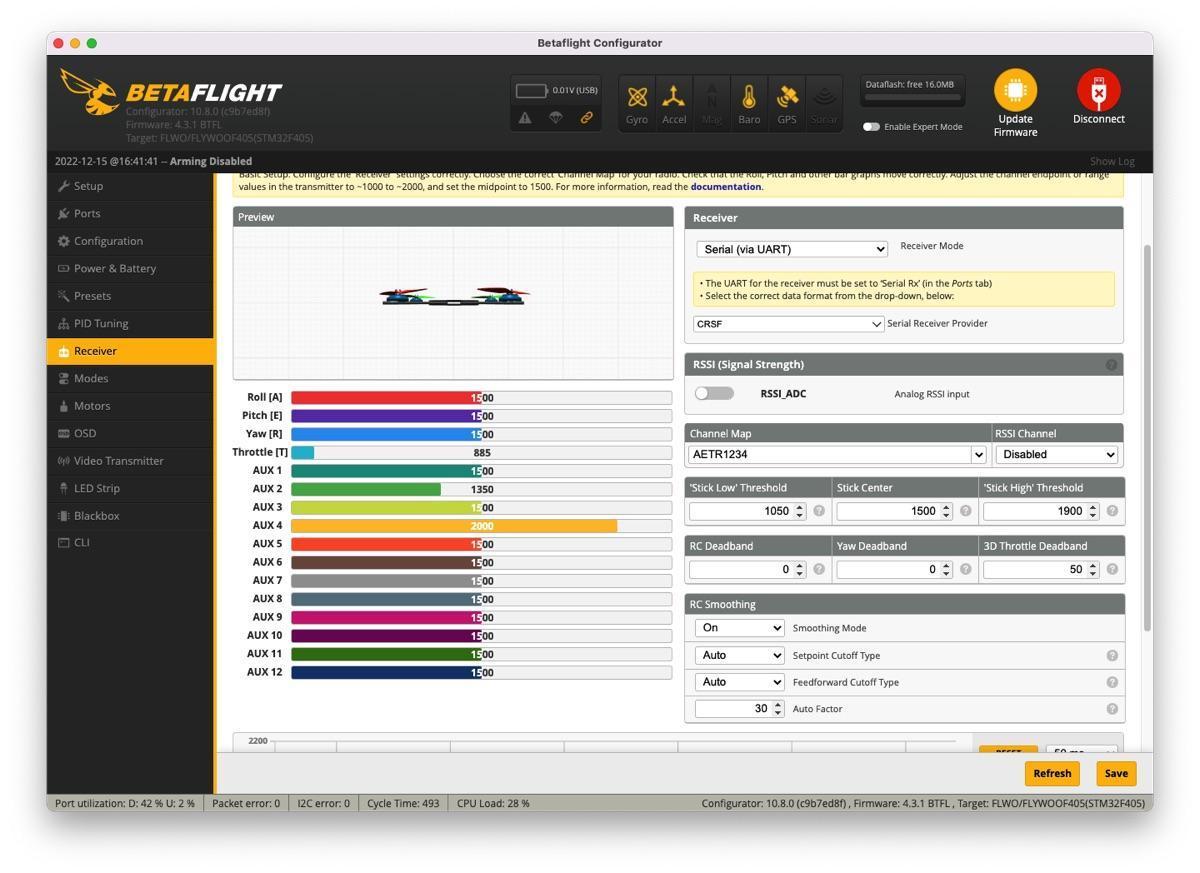Click the Auto Factor stepper arrows

tap(778, 708)
